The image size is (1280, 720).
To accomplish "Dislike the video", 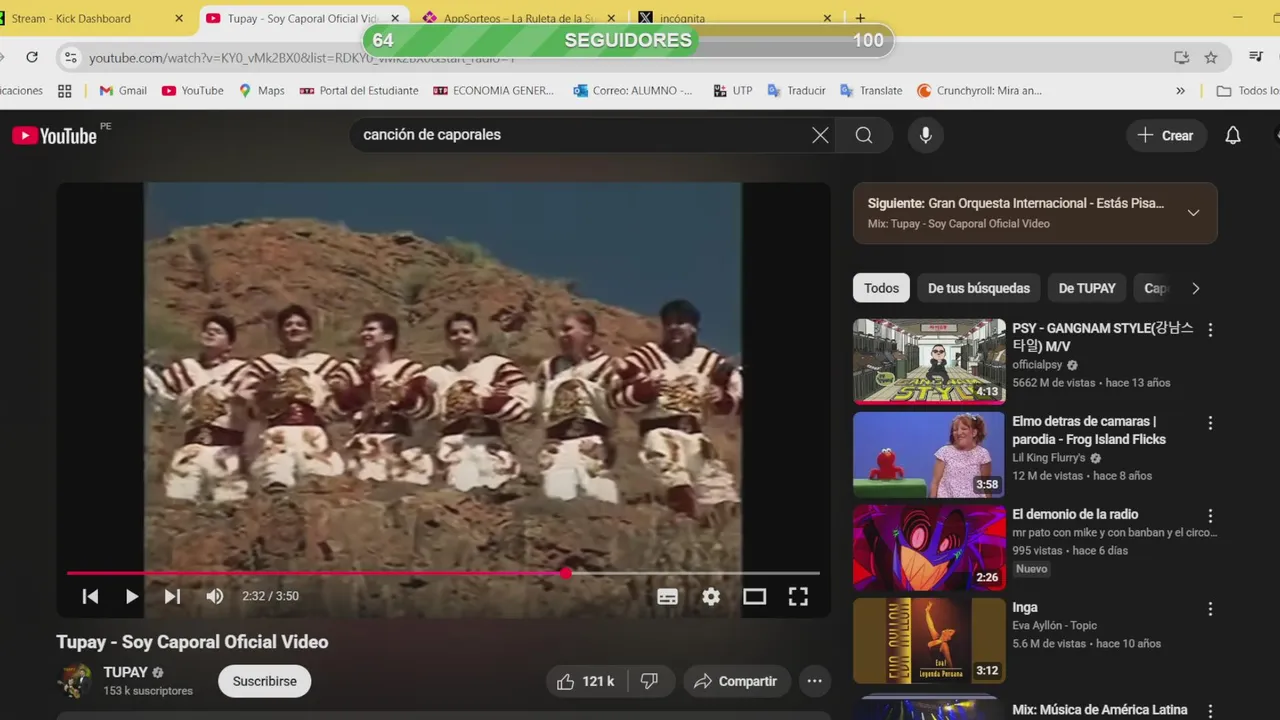I will pyautogui.click(x=649, y=681).
